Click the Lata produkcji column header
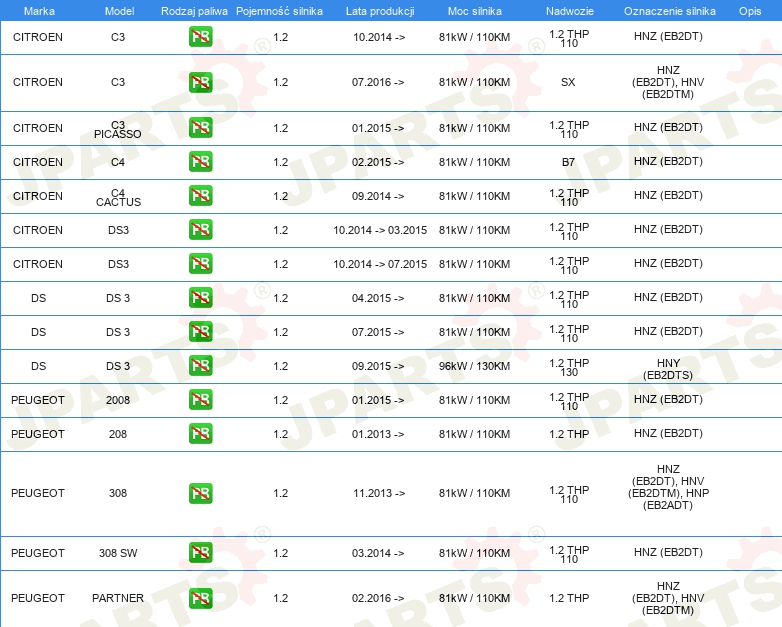This screenshot has width=782, height=627. point(380,11)
